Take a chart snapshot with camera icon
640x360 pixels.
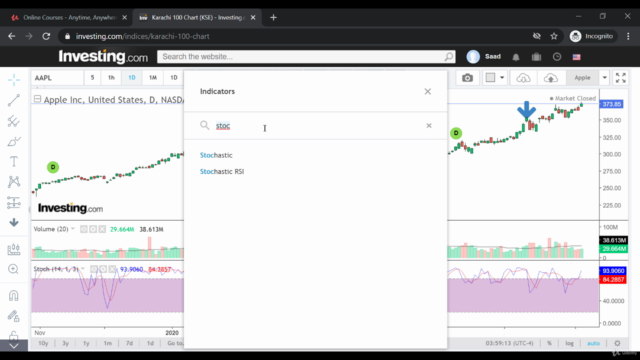467,78
